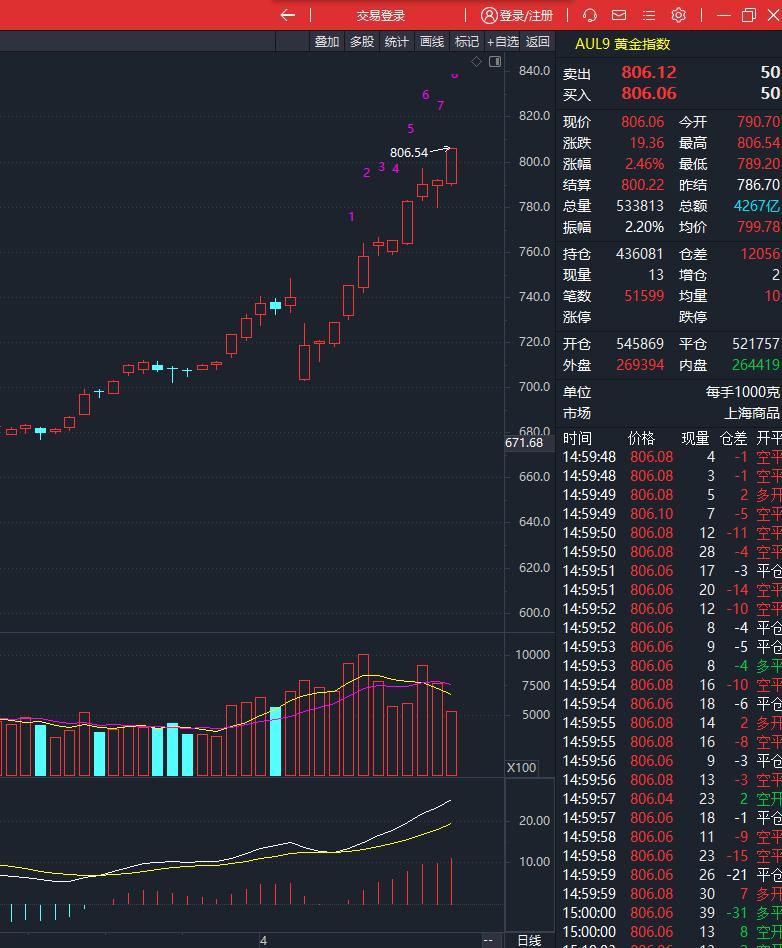This screenshot has height=948, width=782.
Task: Open customer service headset icon
Action: (590, 15)
